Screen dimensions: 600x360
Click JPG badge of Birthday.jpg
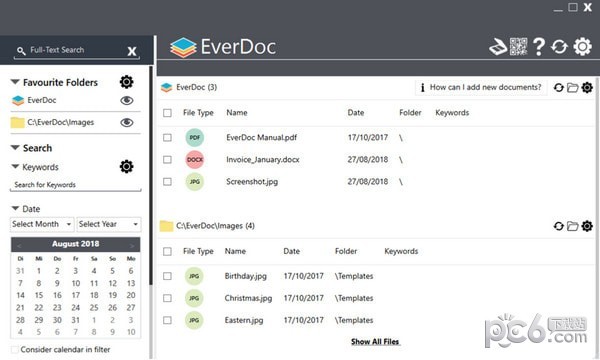(x=194, y=276)
